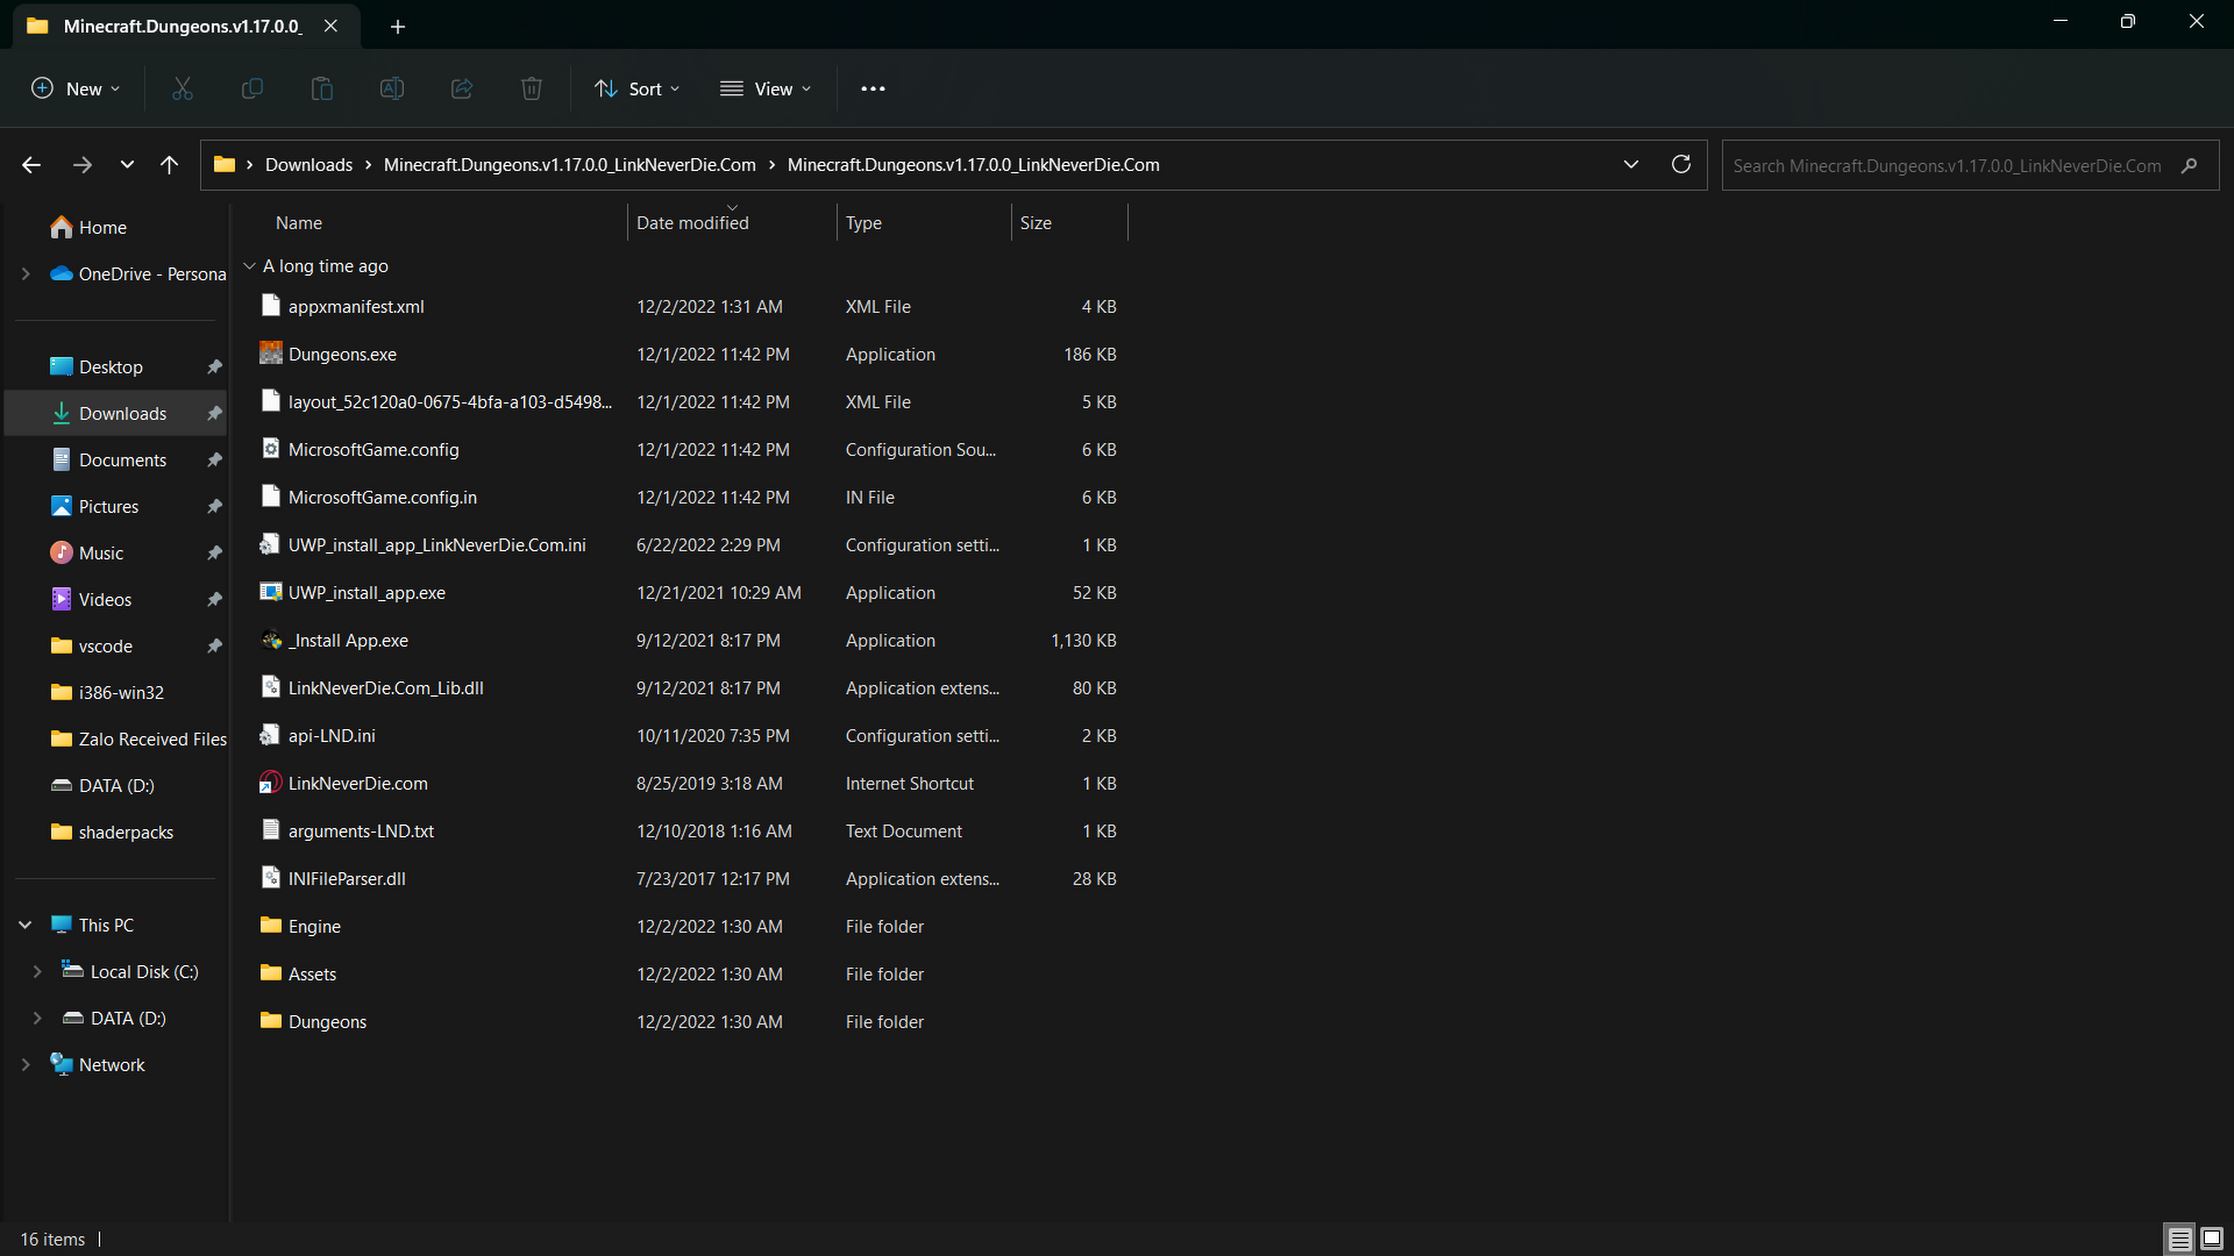The width and height of the screenshot is (2234, 1256).
Task: Expand the This PC section
Action: pyautogui.click(x=23, y=923)
